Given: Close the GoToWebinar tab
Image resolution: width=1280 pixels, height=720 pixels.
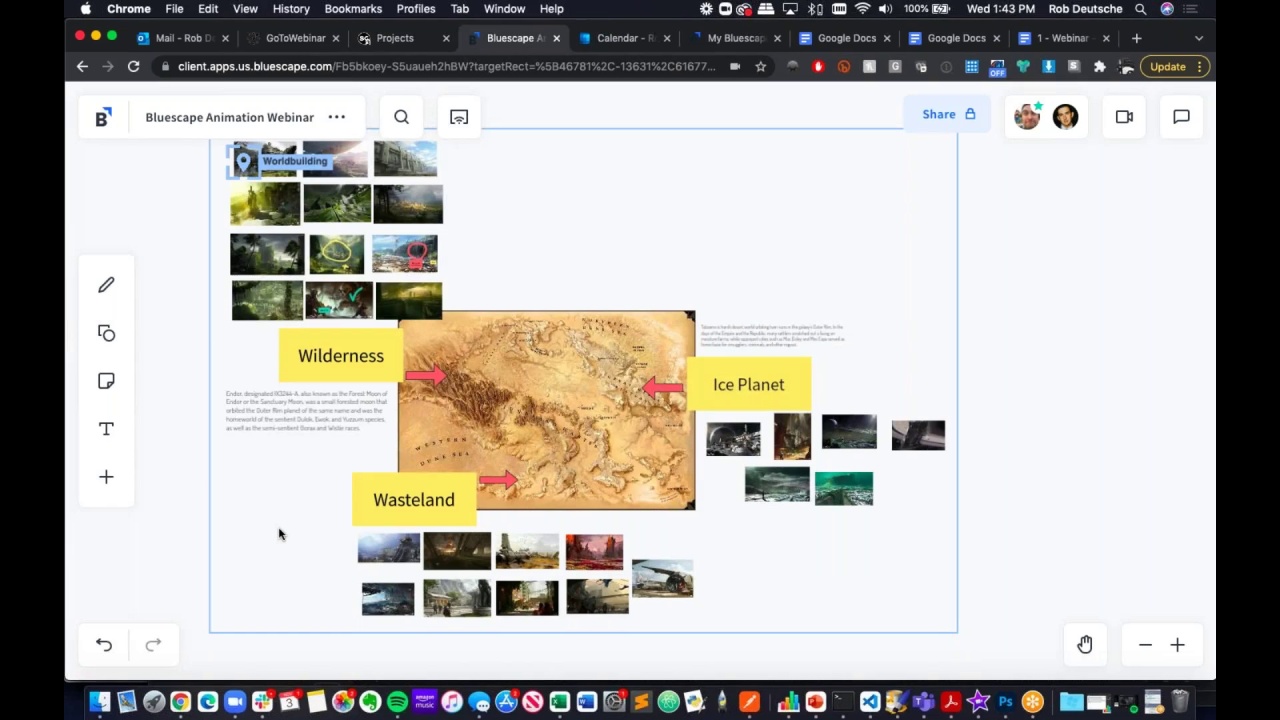Looking at the screenshot, I should pos(336,38).
